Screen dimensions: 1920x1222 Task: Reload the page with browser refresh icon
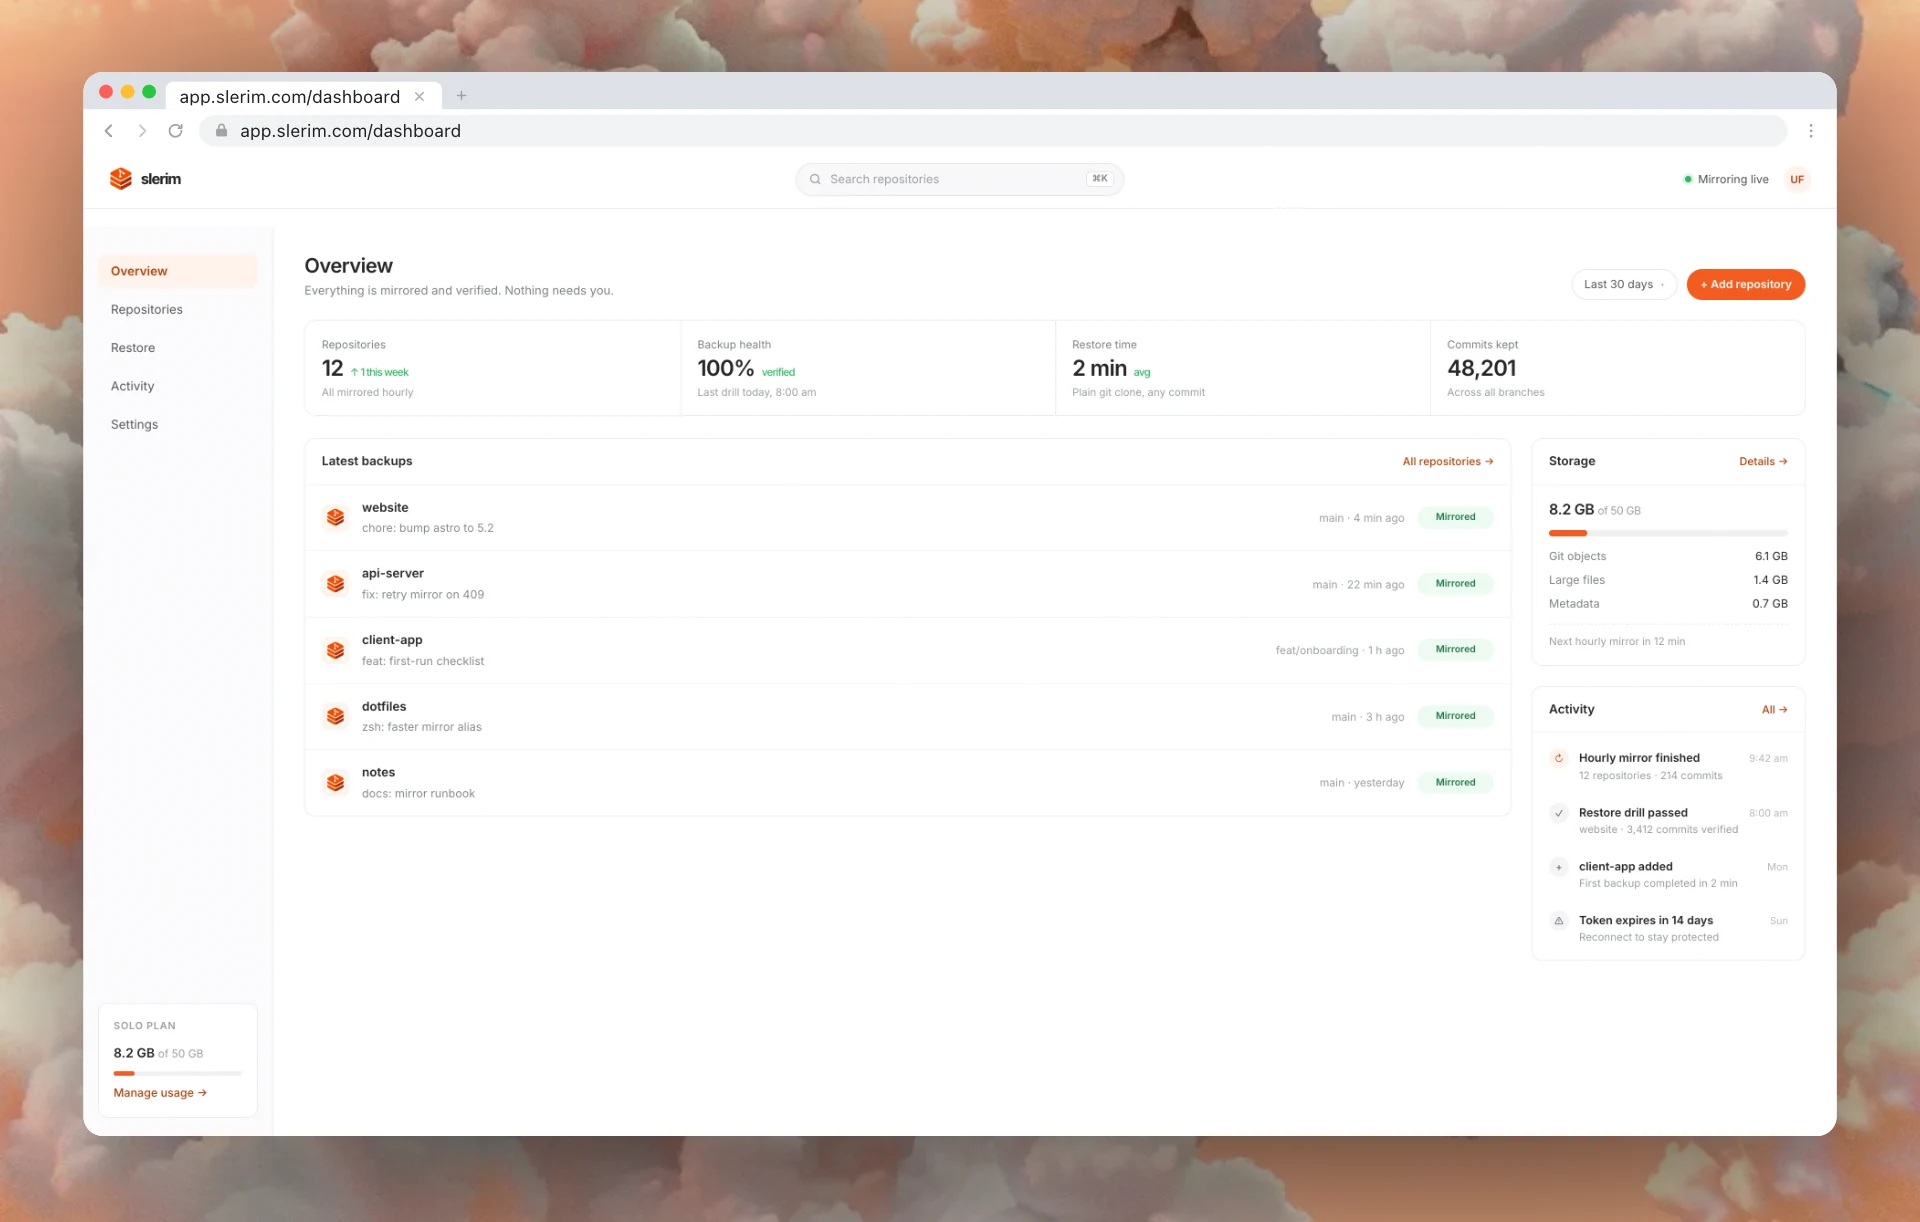(176, 131)
